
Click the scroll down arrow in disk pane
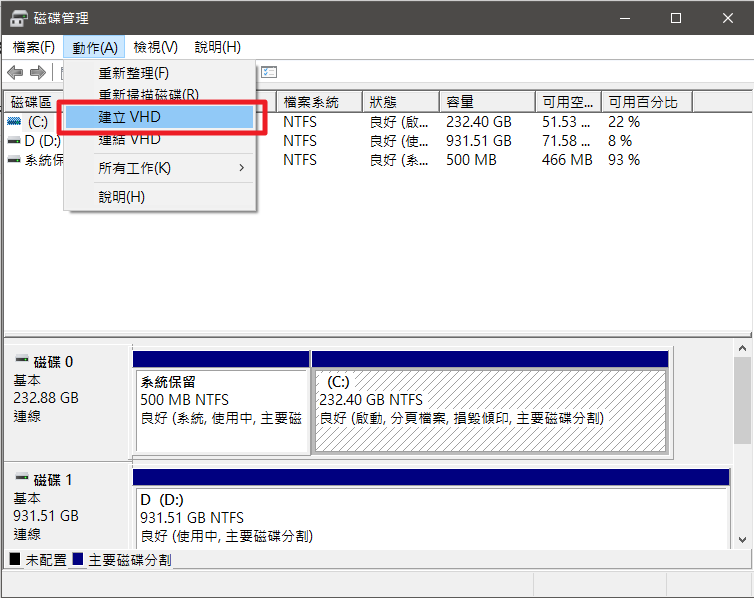click(x=743, y=539)
